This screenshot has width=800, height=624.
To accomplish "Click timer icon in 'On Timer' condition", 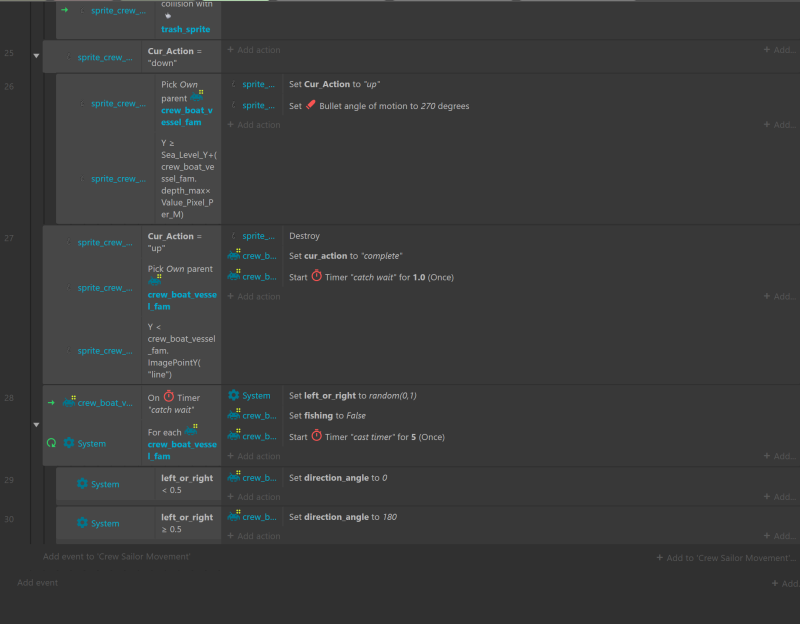I will point(169,397).
